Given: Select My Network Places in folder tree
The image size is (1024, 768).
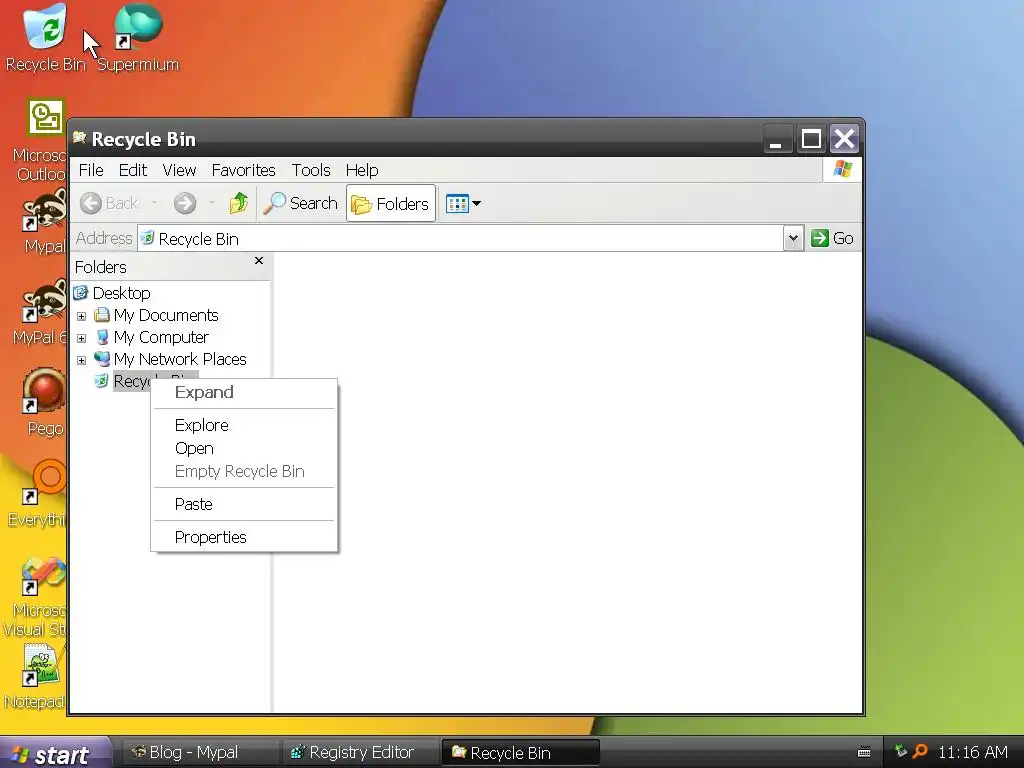Looking at the screenshot, I should [x=180, y=359].
